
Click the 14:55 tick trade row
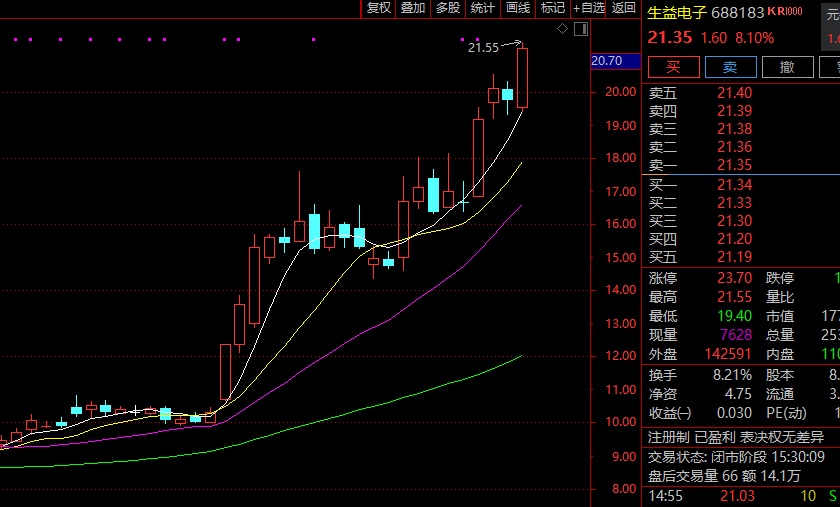[741, 496]
